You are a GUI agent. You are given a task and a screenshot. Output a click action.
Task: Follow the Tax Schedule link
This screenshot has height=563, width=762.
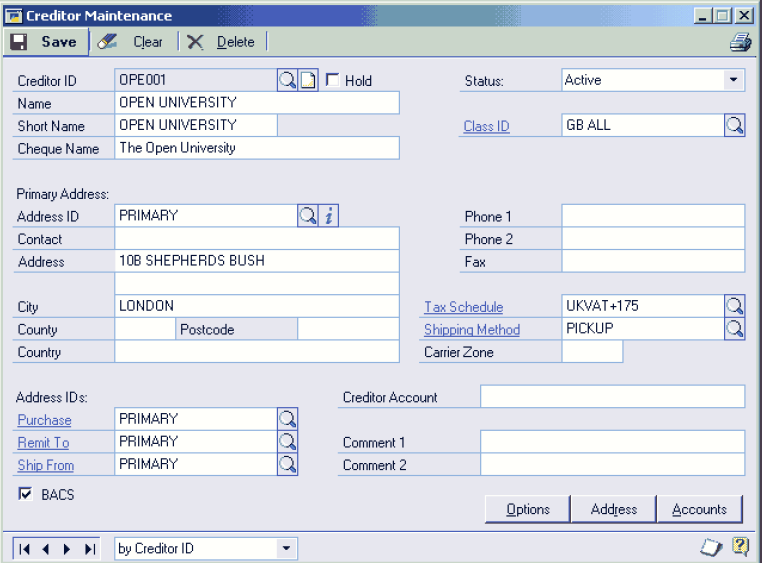click(x=463, y=307)
